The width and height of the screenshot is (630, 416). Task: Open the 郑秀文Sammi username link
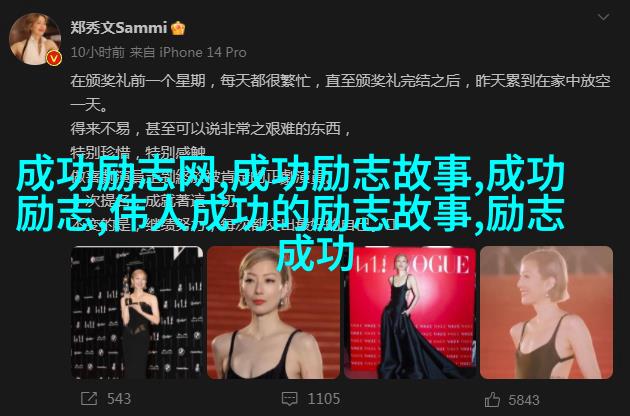pos(119,28)
